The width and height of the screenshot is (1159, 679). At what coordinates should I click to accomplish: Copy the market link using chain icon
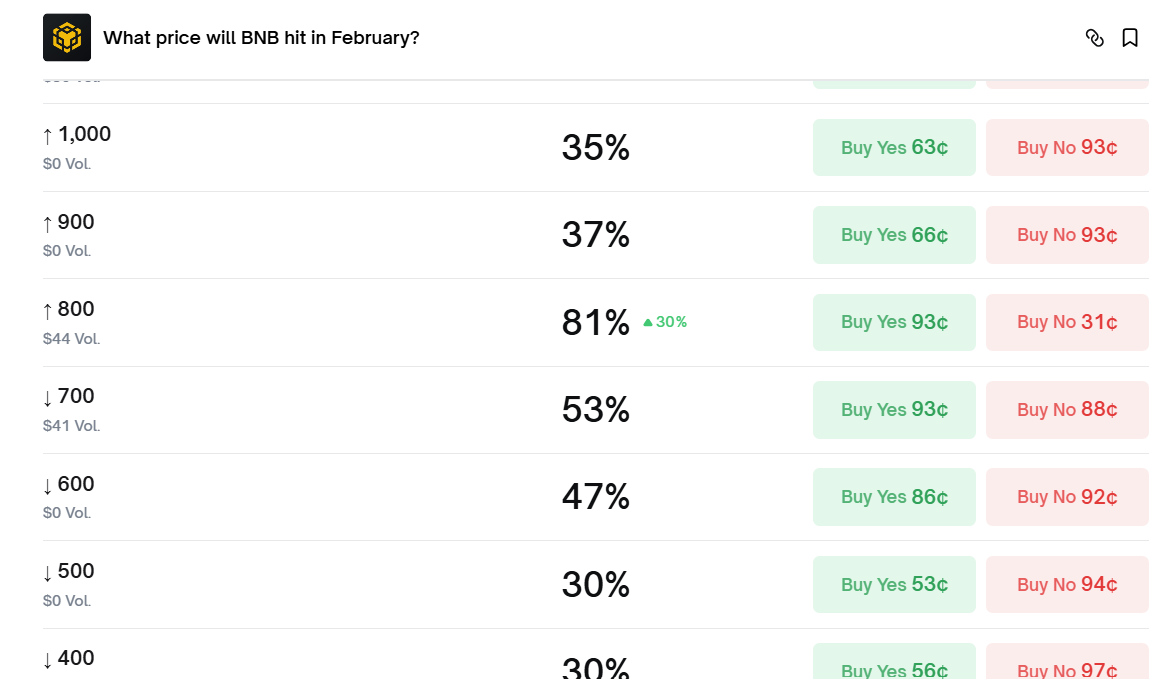[x=1095, y=37]
